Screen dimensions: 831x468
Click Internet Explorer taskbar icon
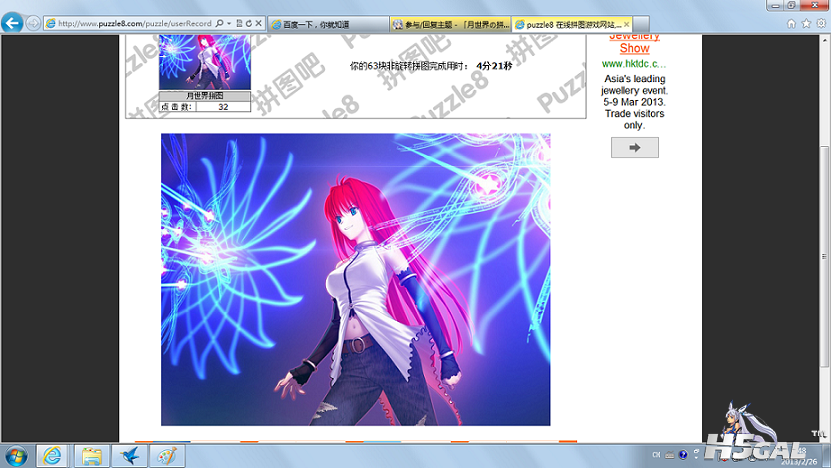tap(52, 456)
